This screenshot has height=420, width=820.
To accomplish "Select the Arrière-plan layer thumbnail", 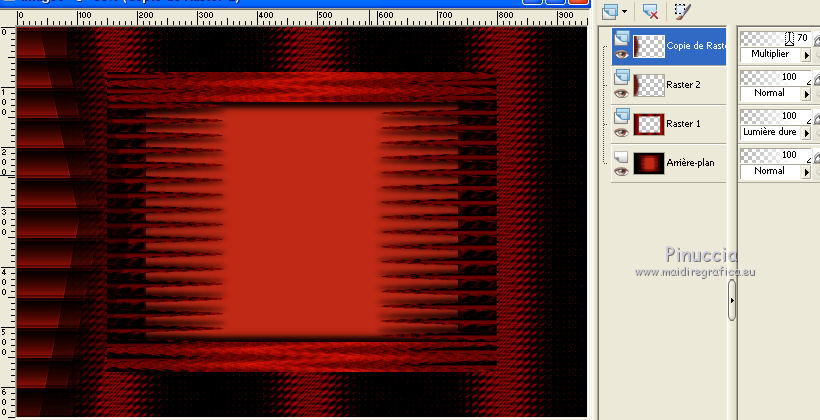I will [649, 163].
